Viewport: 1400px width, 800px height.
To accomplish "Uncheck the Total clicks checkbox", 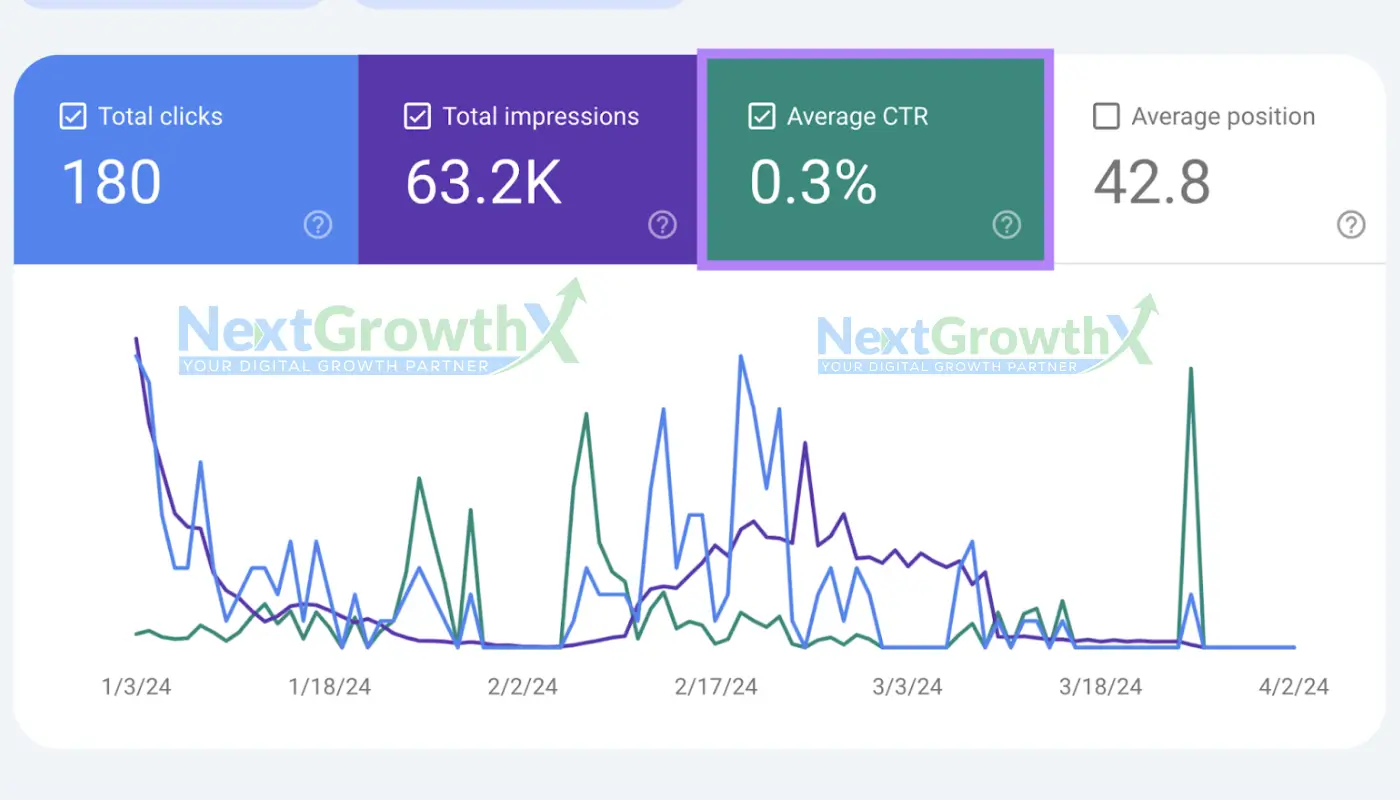I will coord(73,117).
